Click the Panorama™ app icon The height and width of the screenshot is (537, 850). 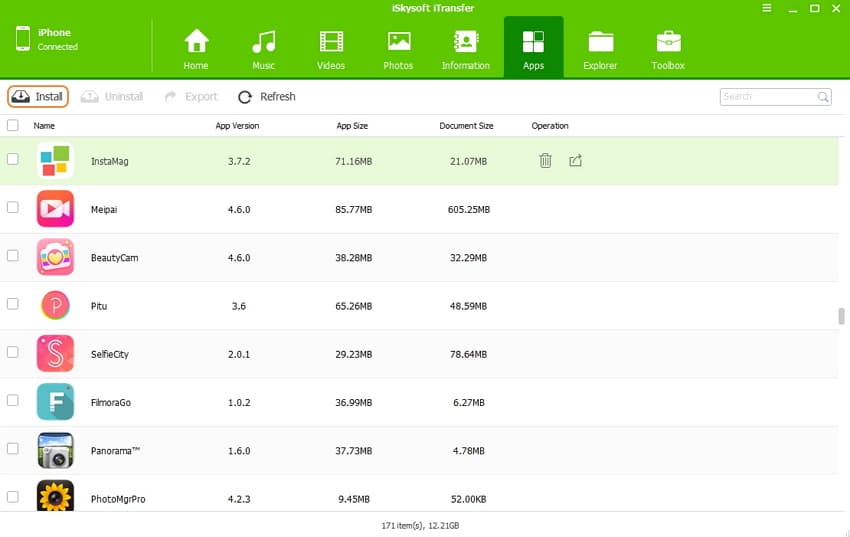click(x=55, y=450)
